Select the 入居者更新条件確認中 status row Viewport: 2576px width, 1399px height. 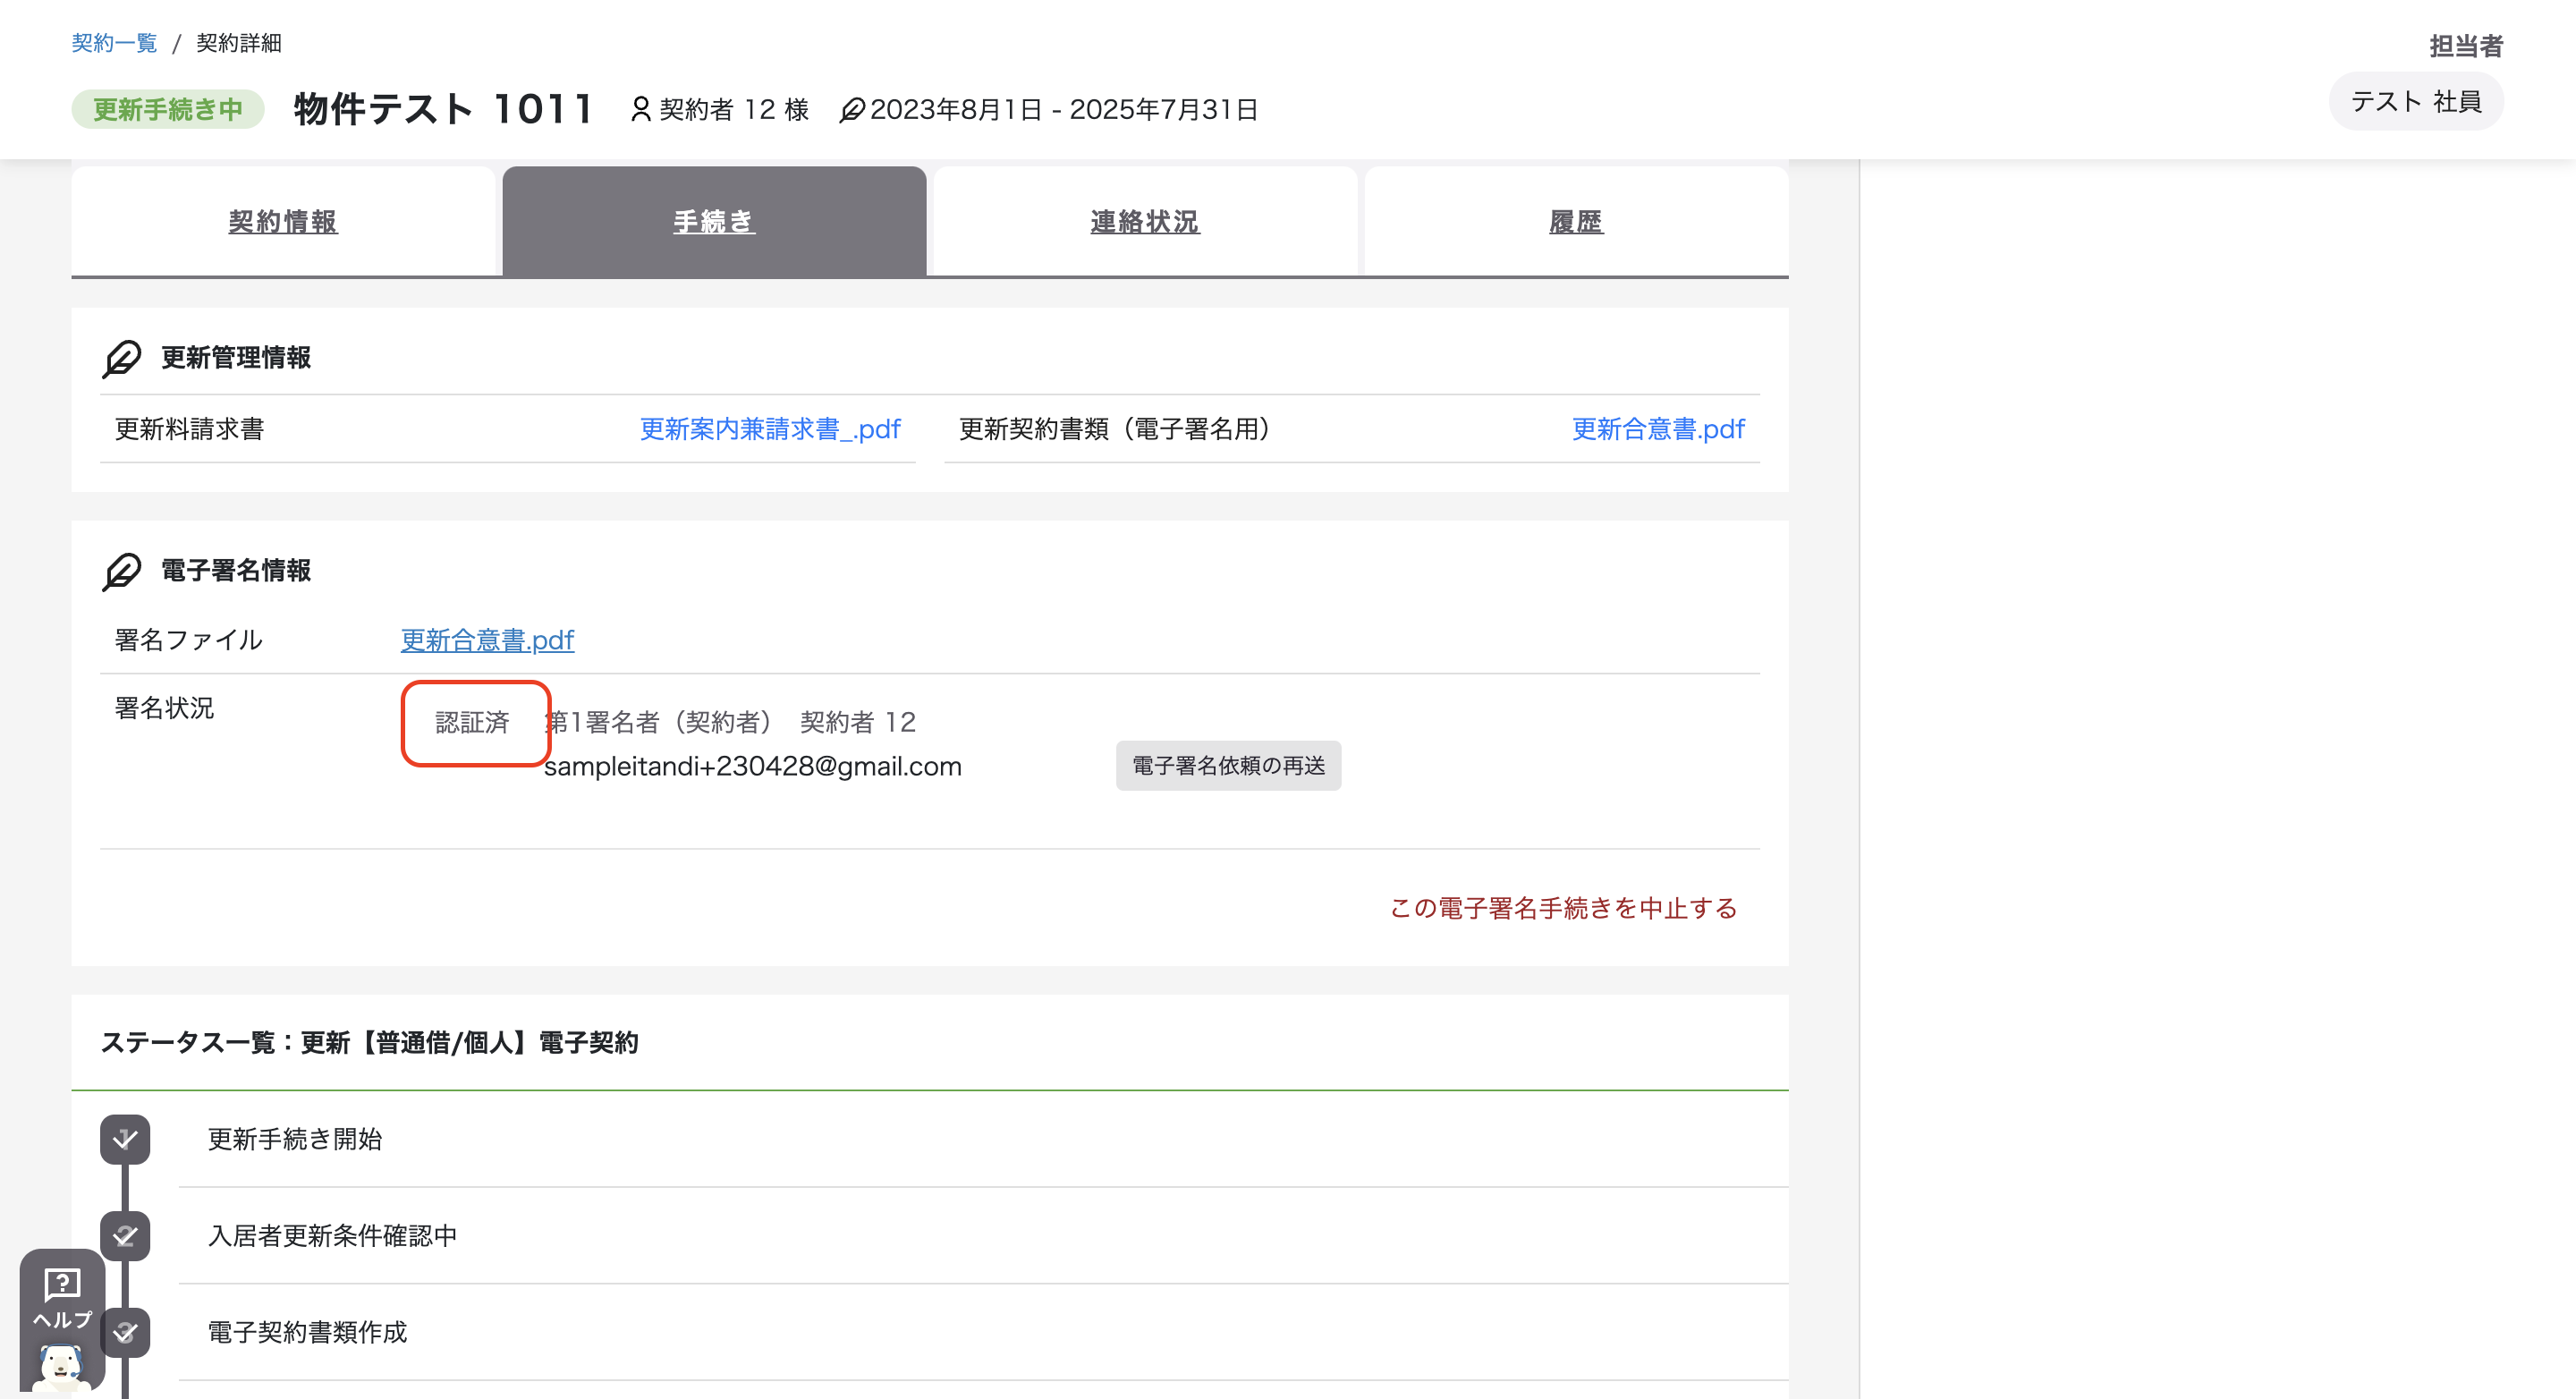point(983,1236)
